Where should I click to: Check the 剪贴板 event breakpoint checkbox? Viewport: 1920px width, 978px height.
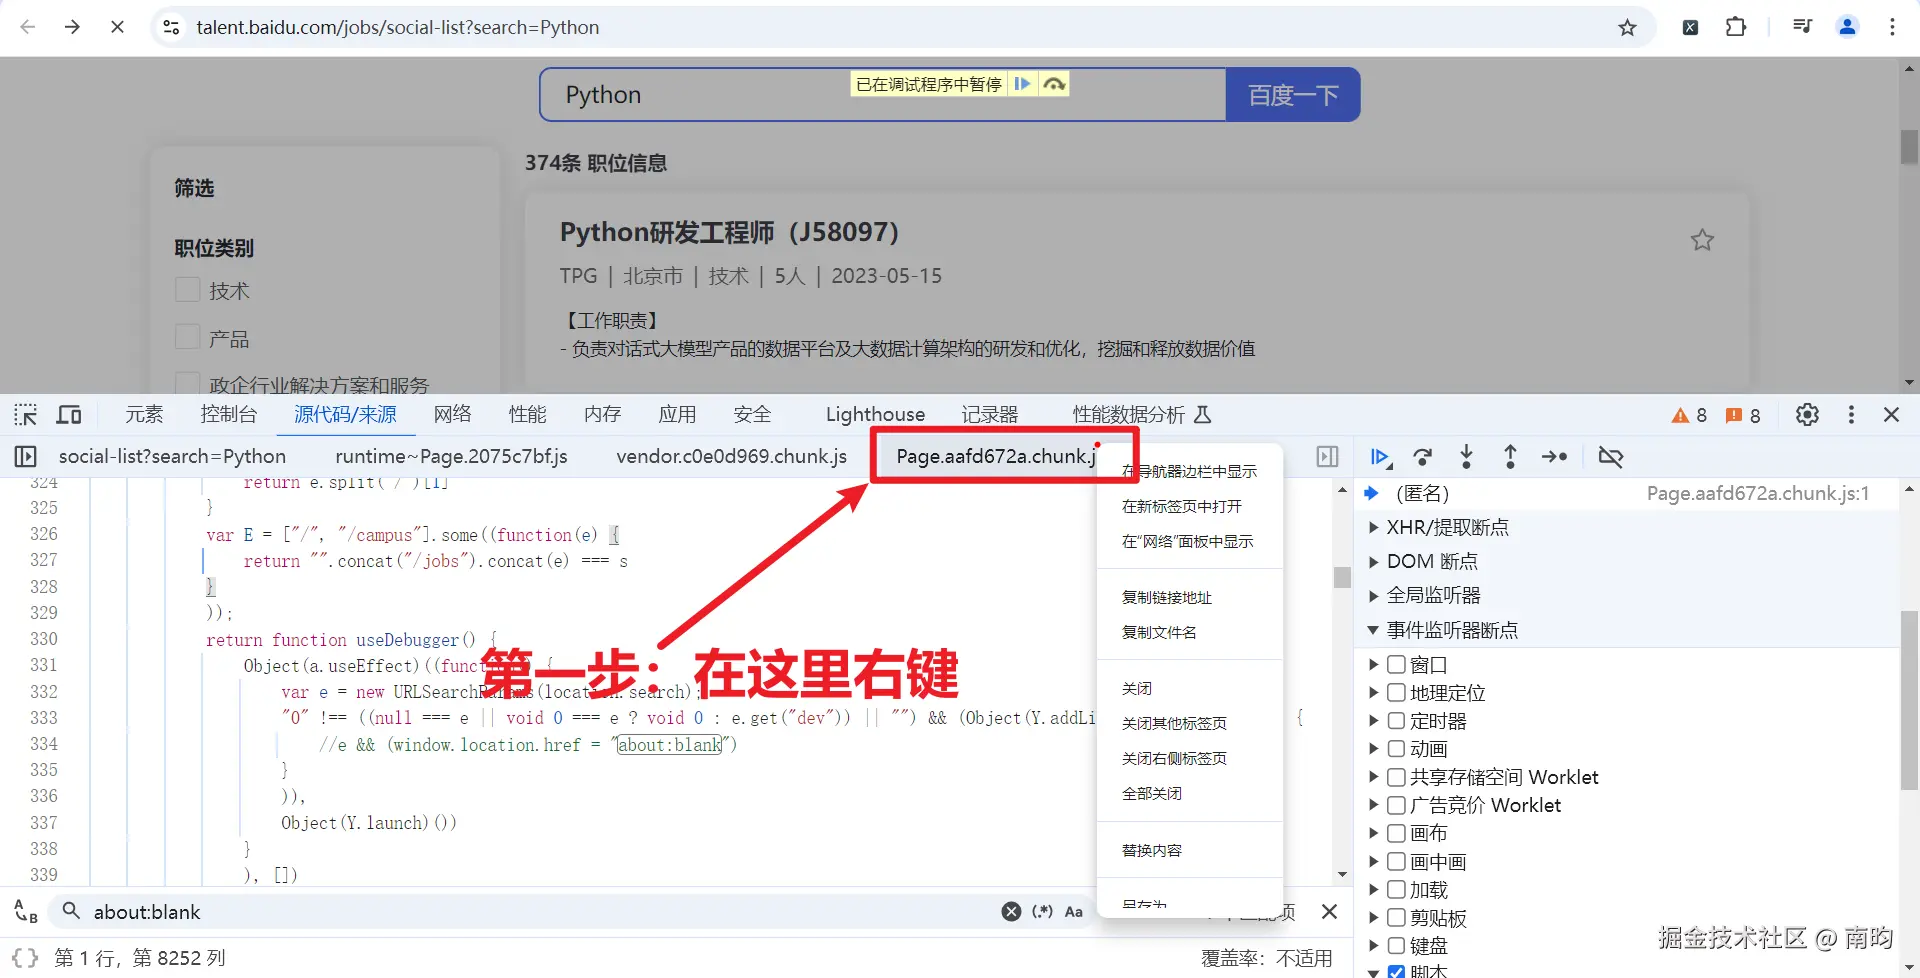(1396, 917)
